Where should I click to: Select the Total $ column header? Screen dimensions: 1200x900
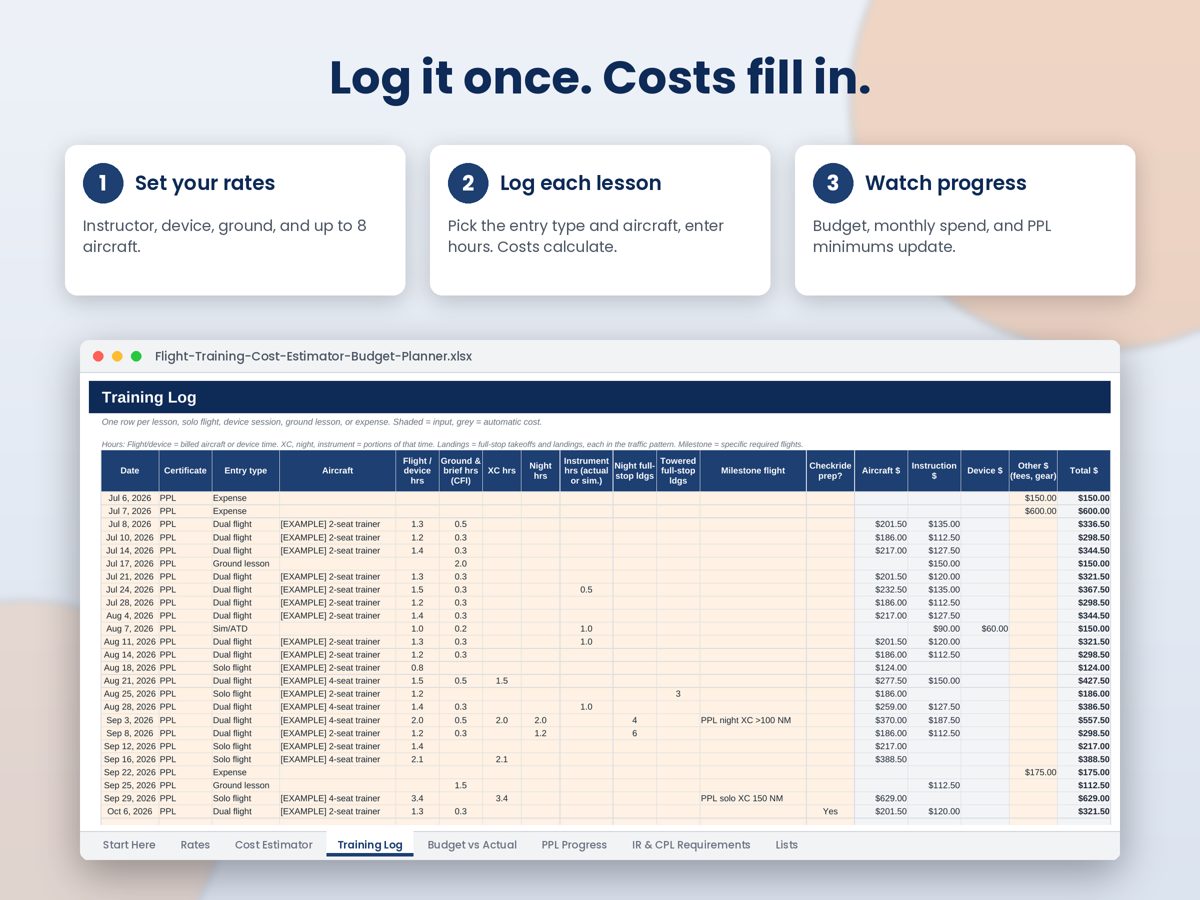[1084, 471]
